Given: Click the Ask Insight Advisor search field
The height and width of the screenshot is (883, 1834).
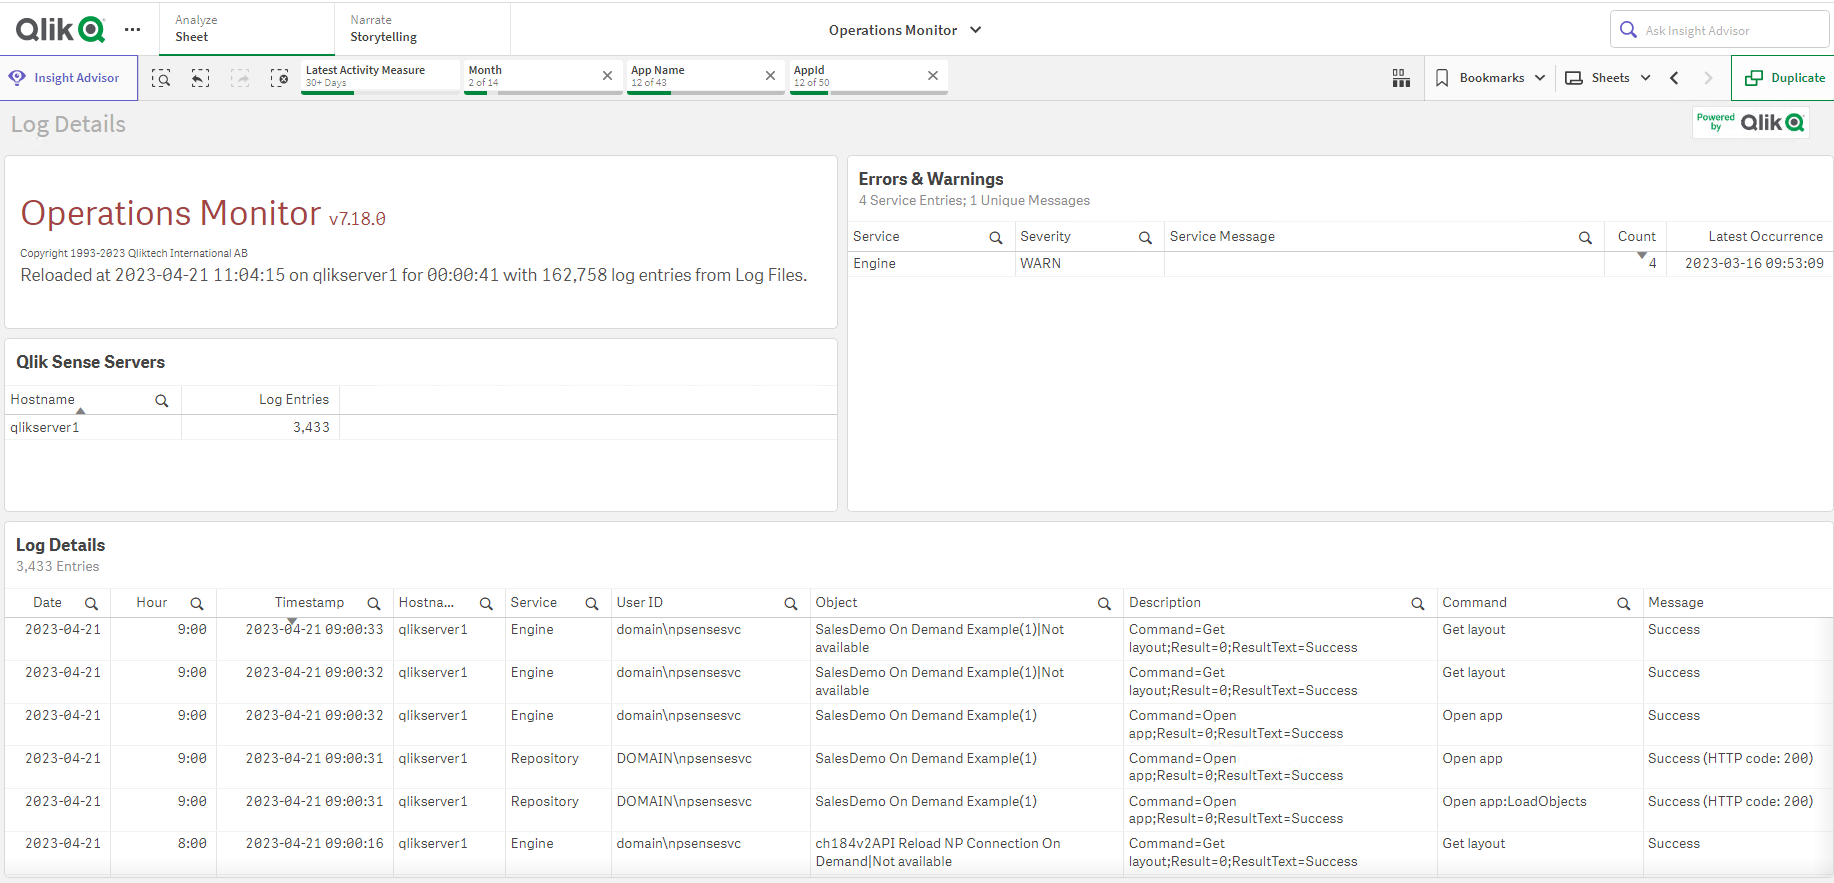Looking at the screenshot, I should (x=1730, y=30).
